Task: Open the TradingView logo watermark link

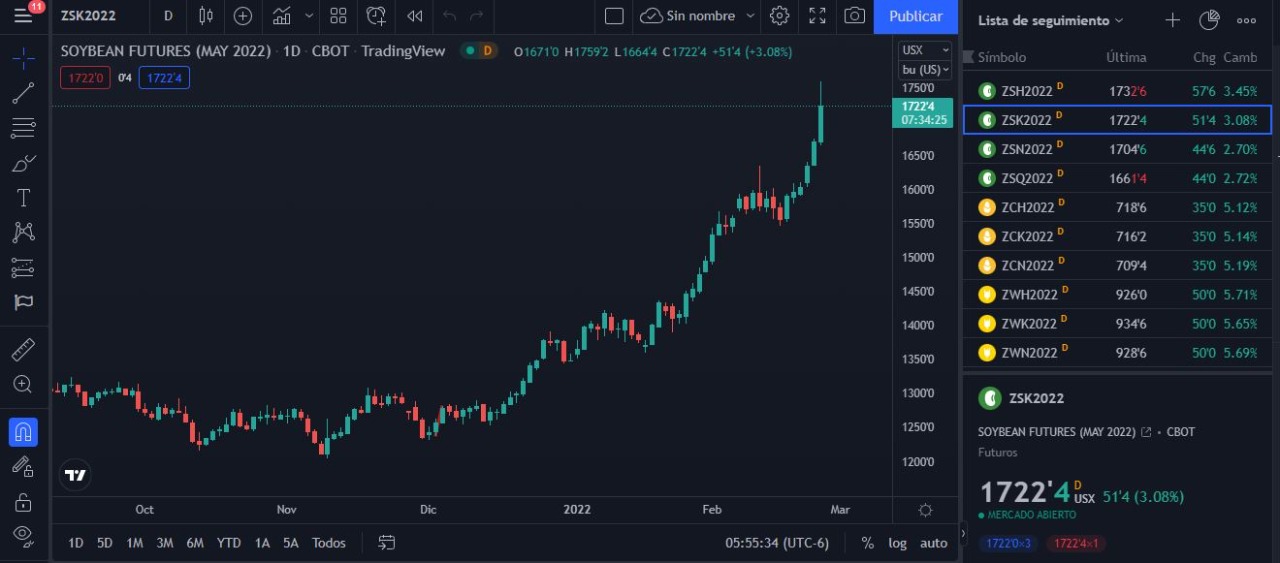Action: (75, 475)
